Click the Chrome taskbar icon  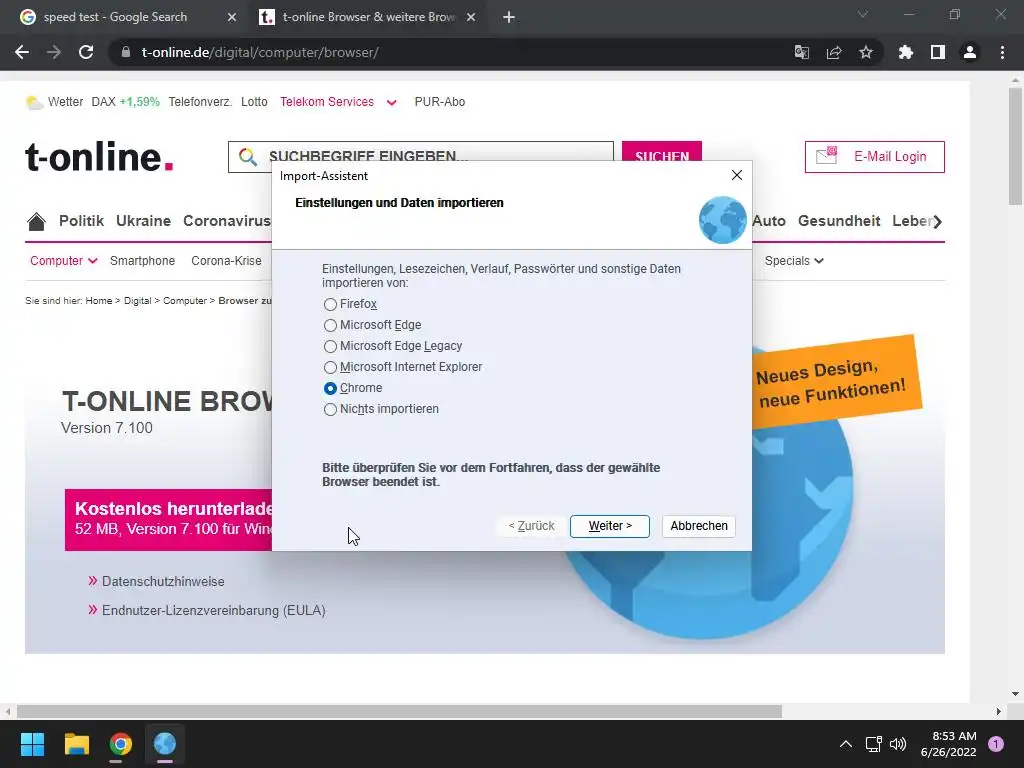(x=121, y=744)
